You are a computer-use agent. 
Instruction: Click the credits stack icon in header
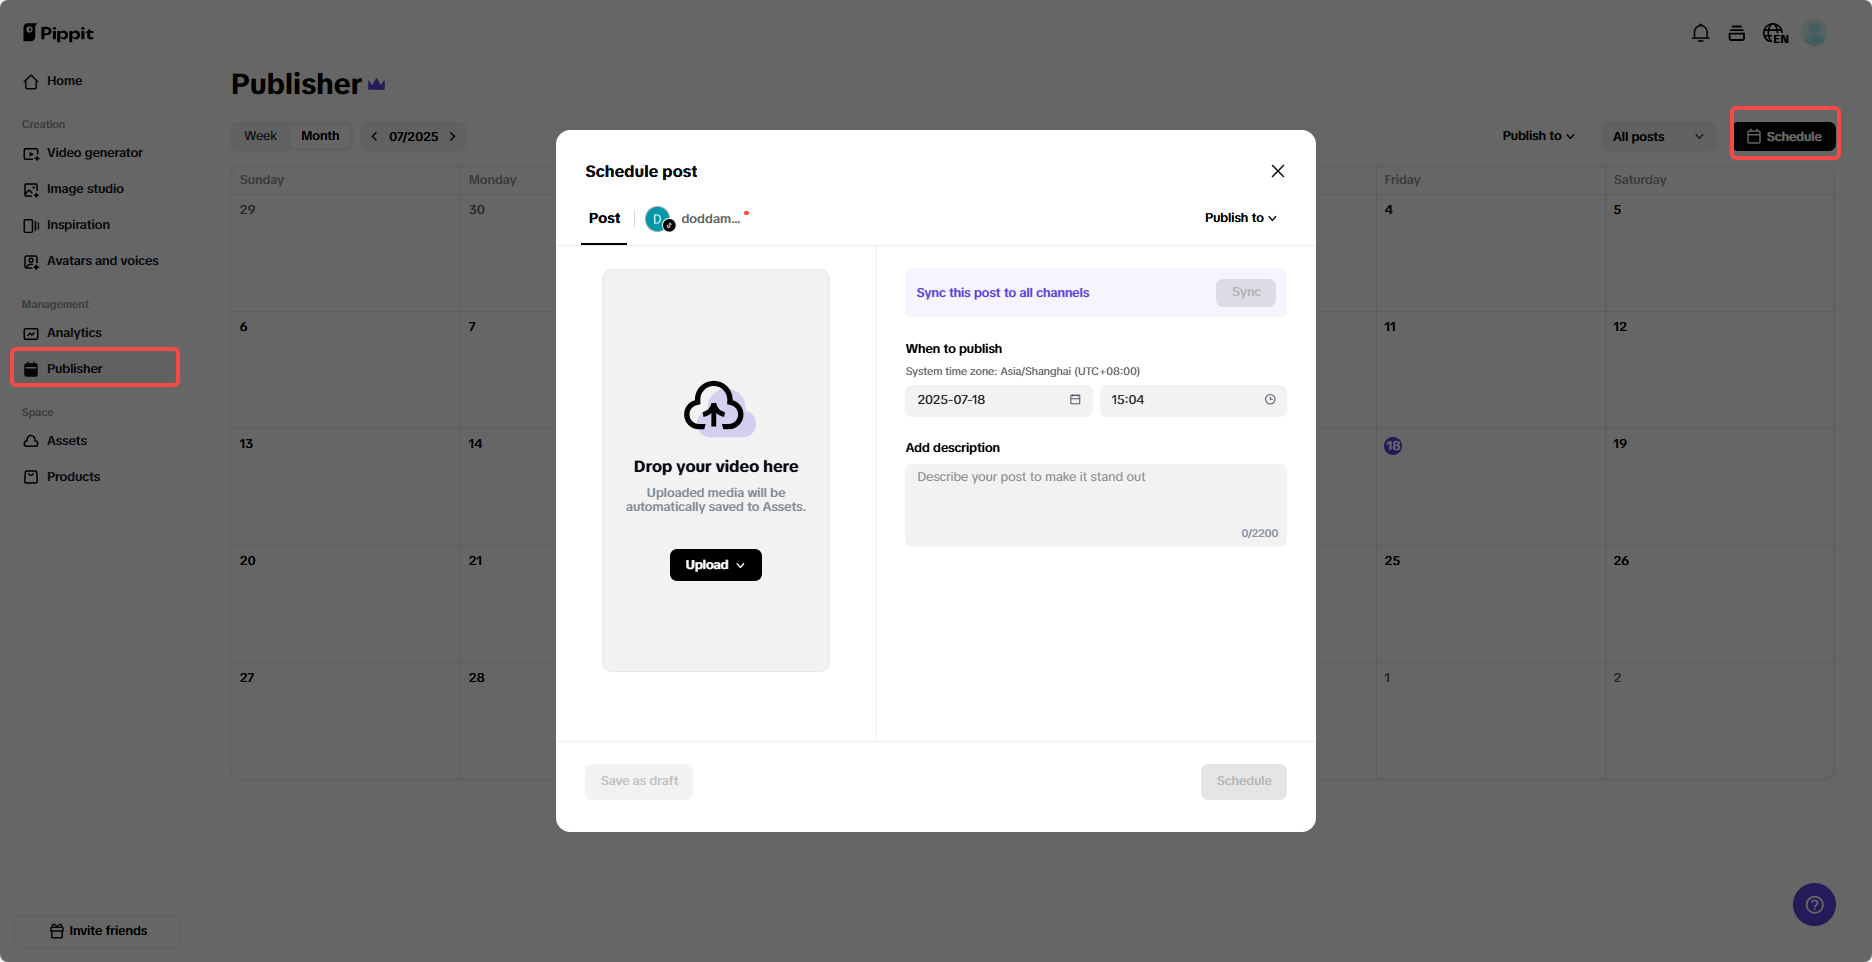[x=1737, y=33]
